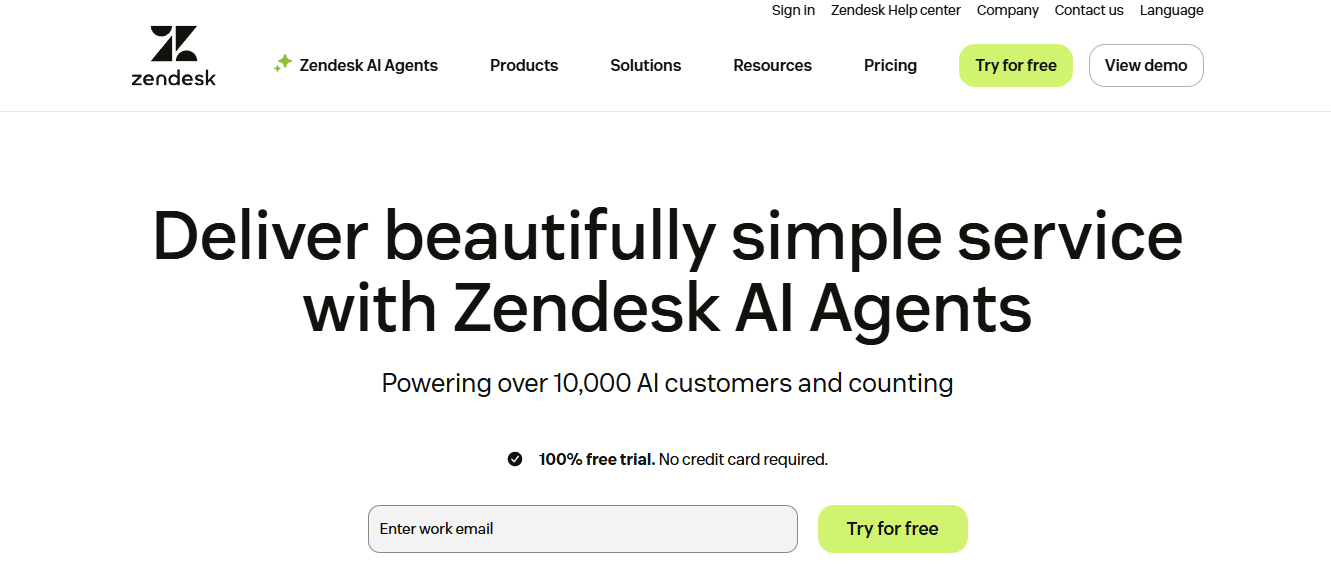Screen dimensions: 1331x582
Task: Click the Try for free header button
Action: click(1015, 65)
